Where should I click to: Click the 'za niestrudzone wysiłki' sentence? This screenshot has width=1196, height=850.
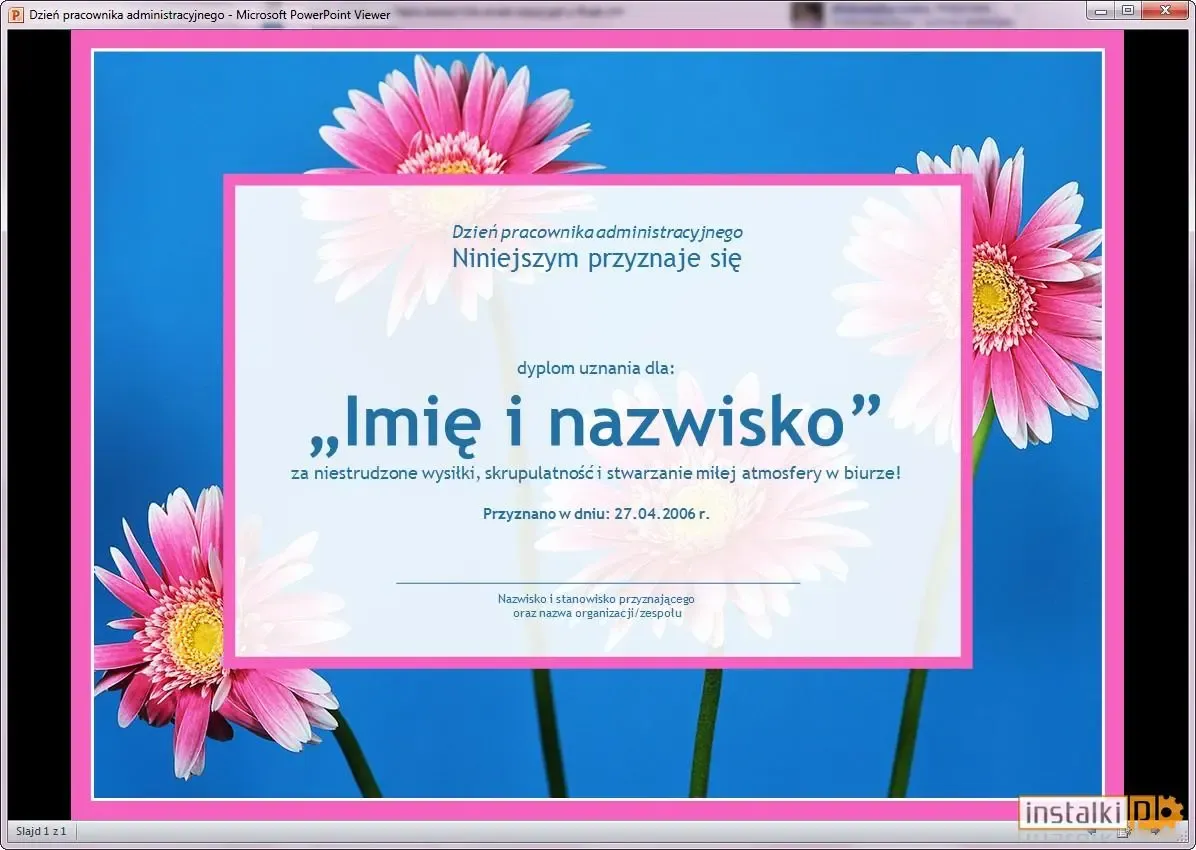596,473
